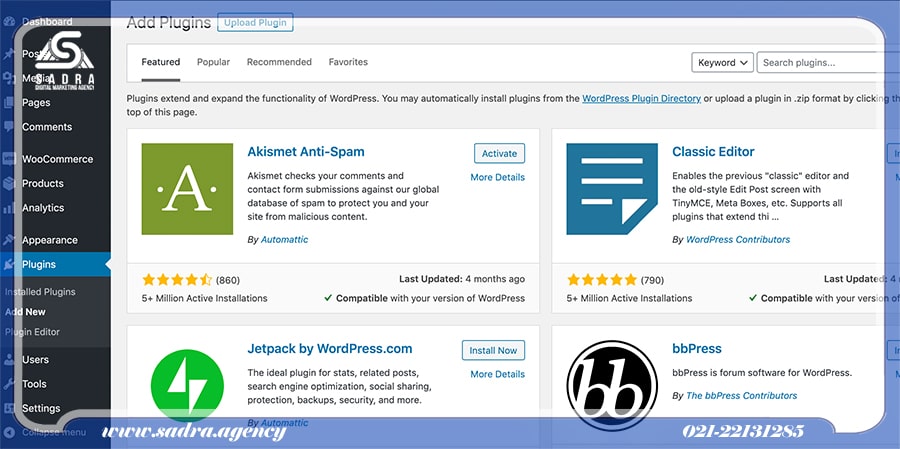Open the Appearance menu

click(x=50, y=240)
